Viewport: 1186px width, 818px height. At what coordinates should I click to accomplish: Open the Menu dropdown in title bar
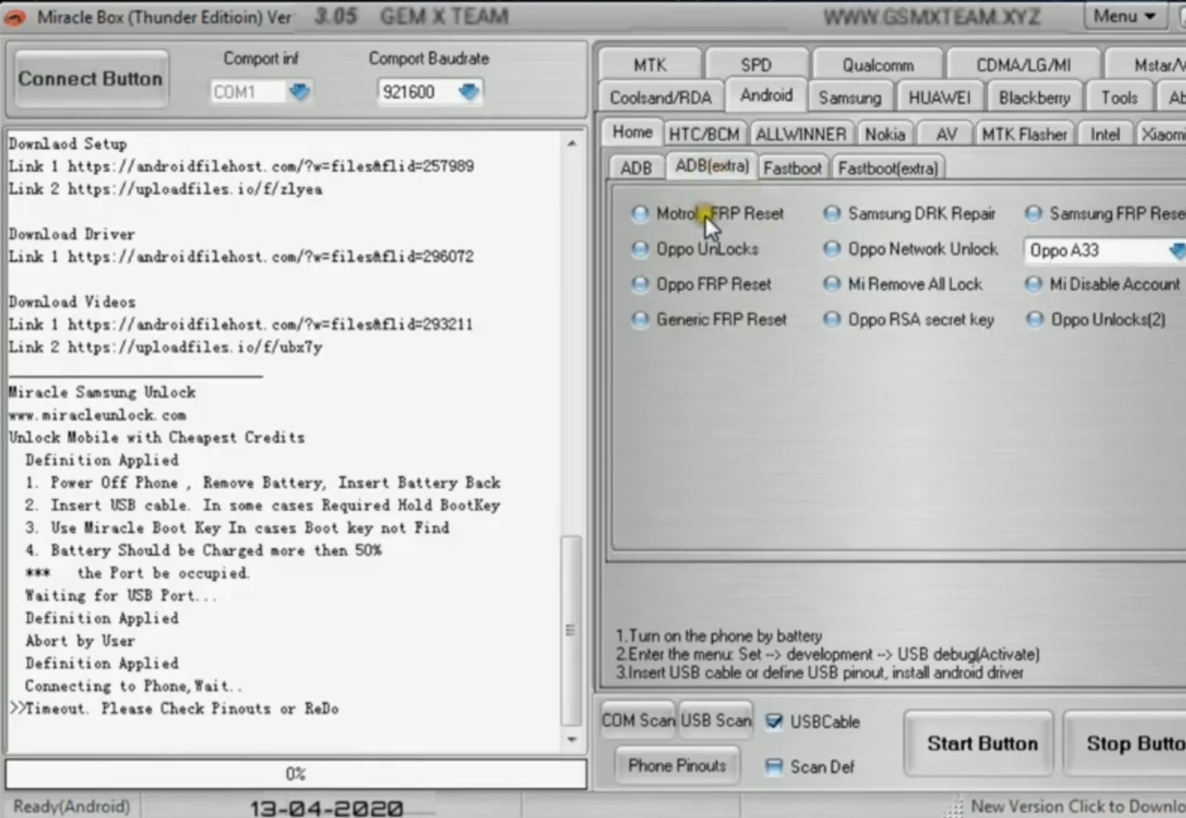pyautogui.click(x=1125, y=16)
